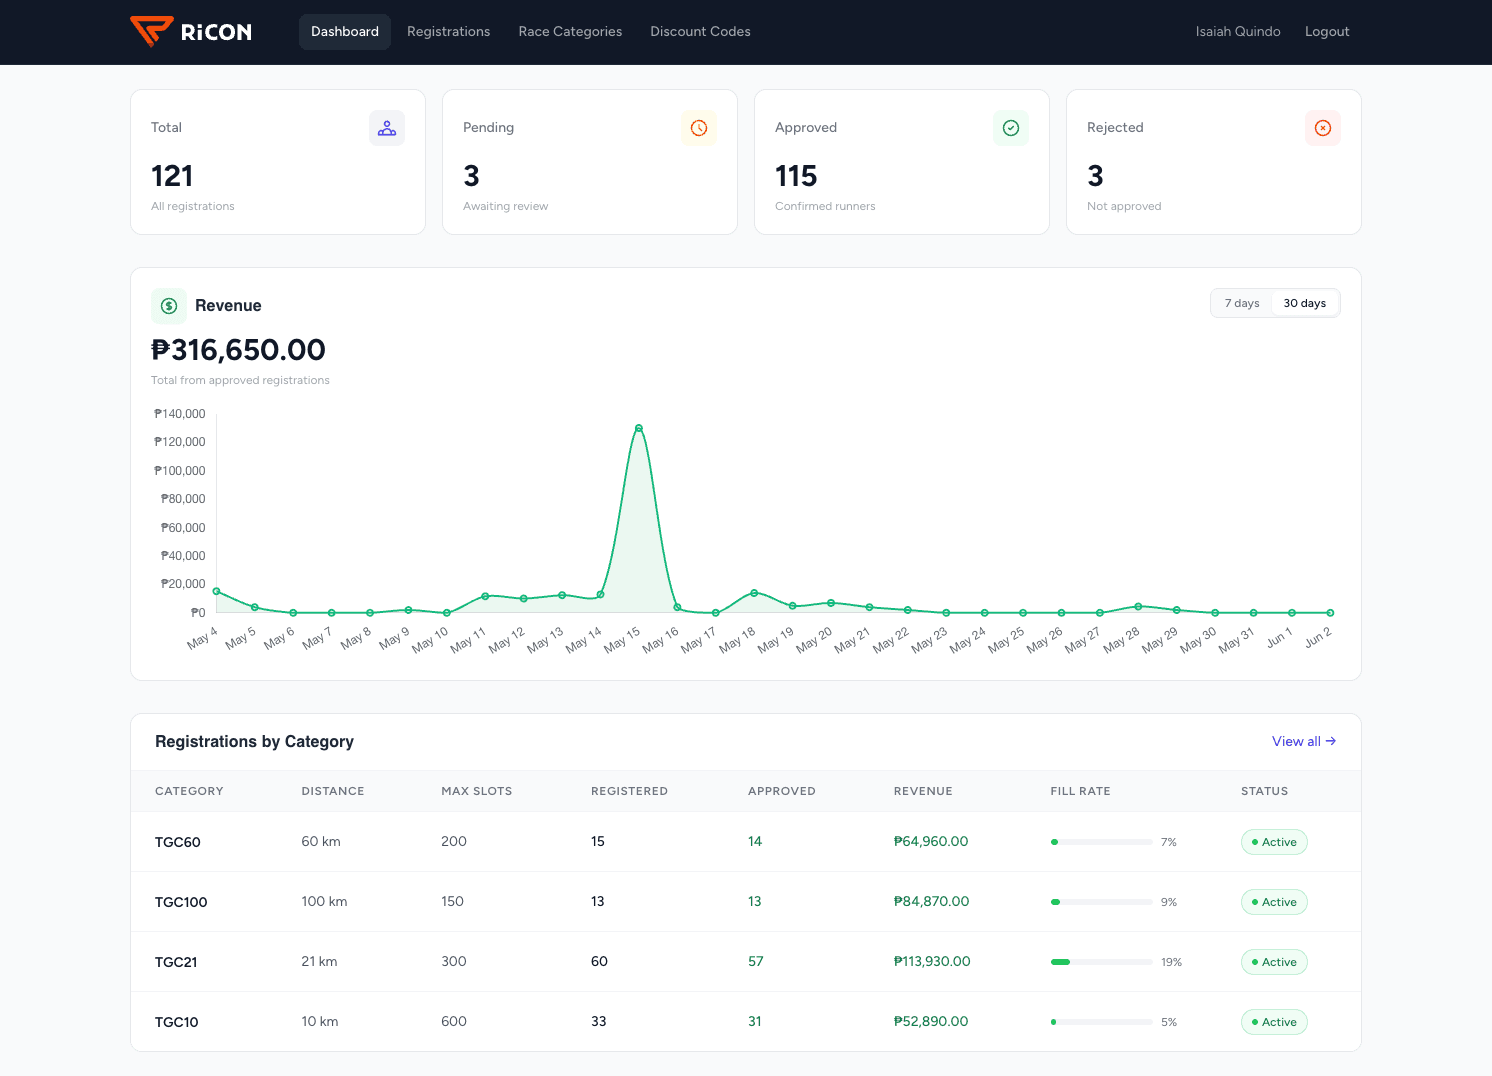Select the Dashboard tab

click(345, 32)
